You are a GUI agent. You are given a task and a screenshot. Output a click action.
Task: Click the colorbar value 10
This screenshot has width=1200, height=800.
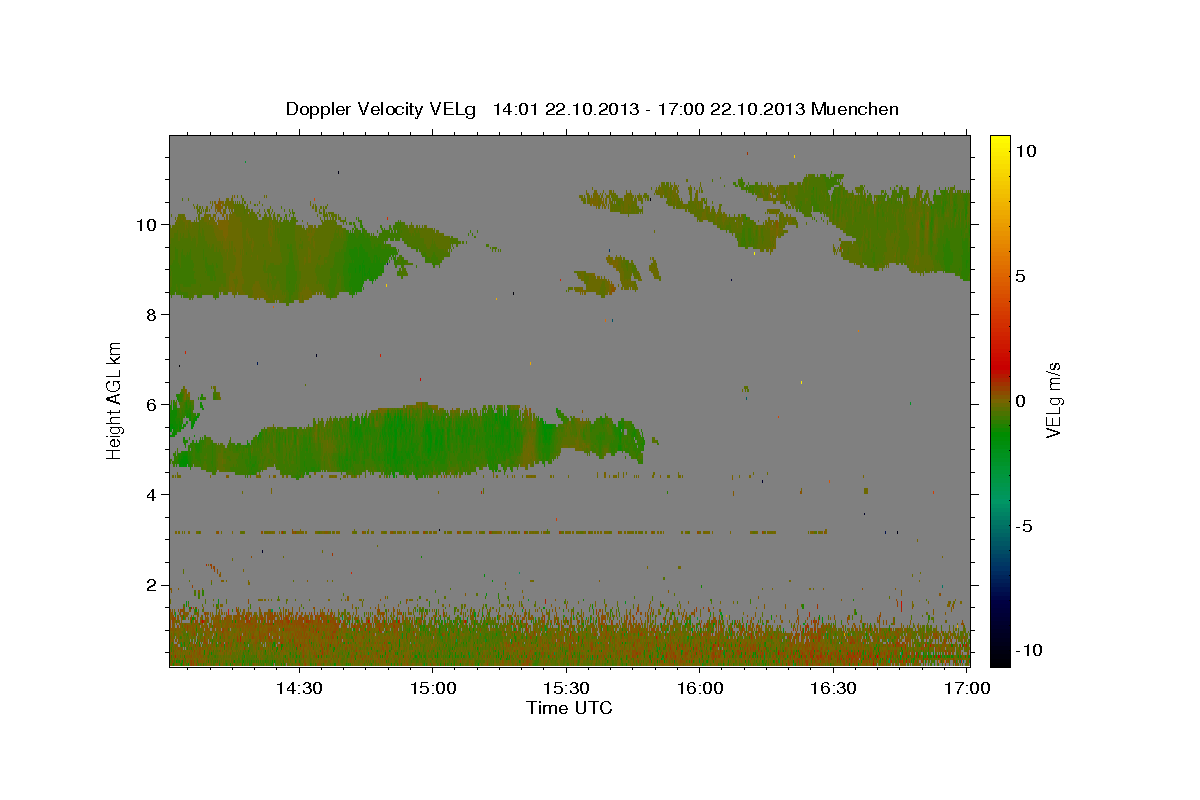coord(1025,151)
